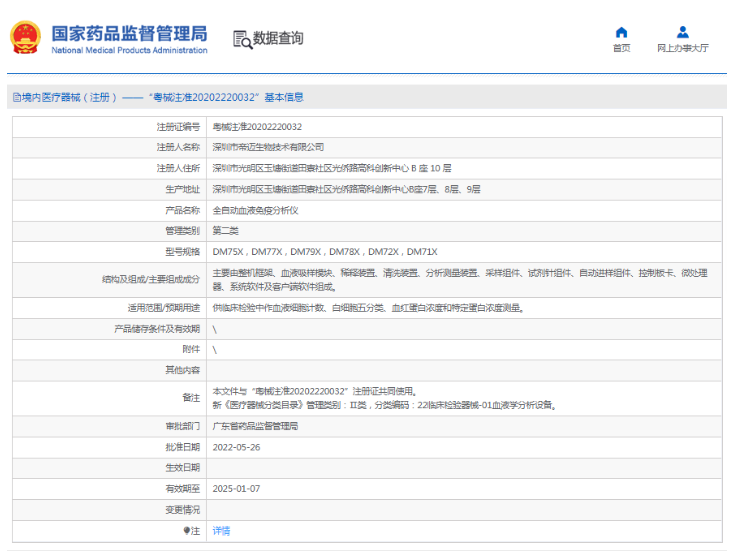Viewport: 744px width, 560px height.
Task: Click the 注册证编号 label
Action: [178, 127]
